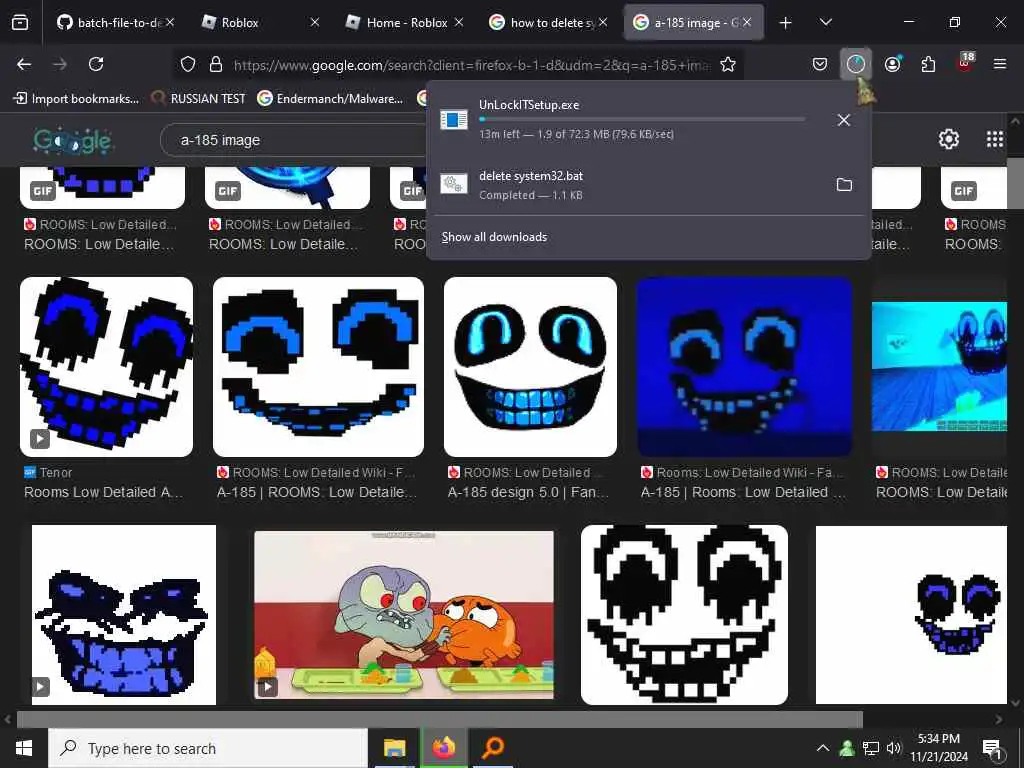Go to Google home via logo
The image size is (1024, 768).
(x=73, y=140)
